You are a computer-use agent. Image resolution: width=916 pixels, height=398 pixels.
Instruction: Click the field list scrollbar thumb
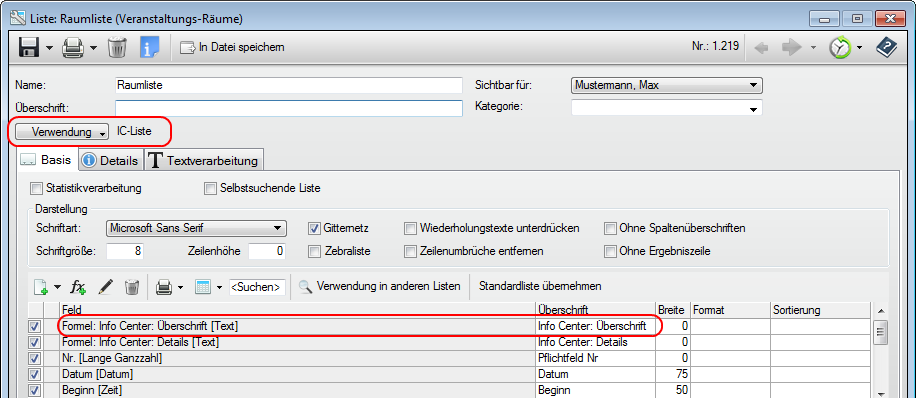click(880, 333)
